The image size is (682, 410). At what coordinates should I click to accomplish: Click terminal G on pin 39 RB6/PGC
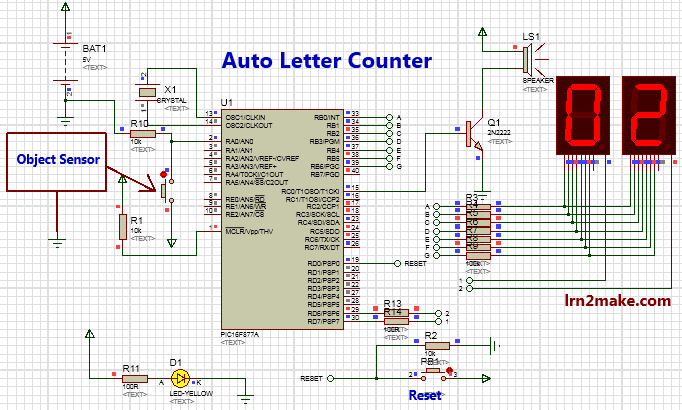389,167
